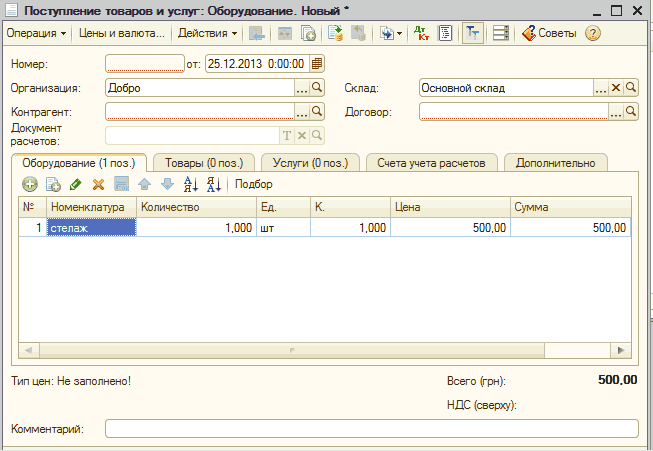The height and width of the screenshot is (451, 653).
Task: Switch to the Товары (0 поз.) tab
Action: pyautogui.click(x=203, y=163)
